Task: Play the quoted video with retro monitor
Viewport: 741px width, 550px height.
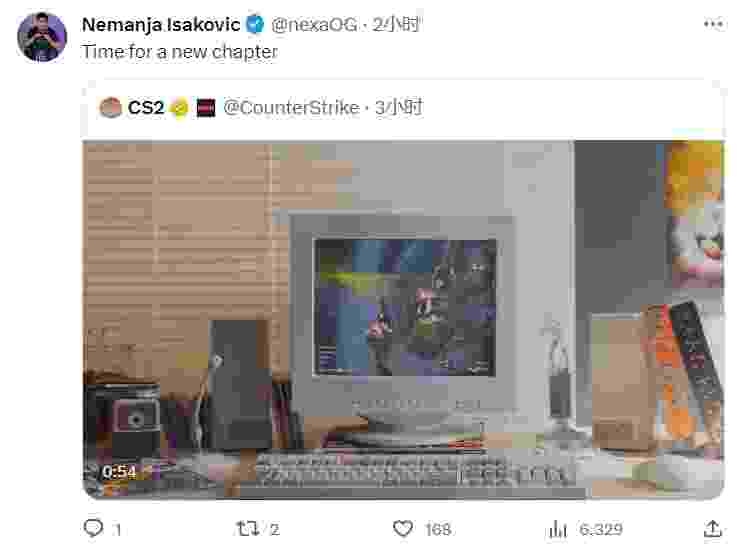Action: click(403, 319)
